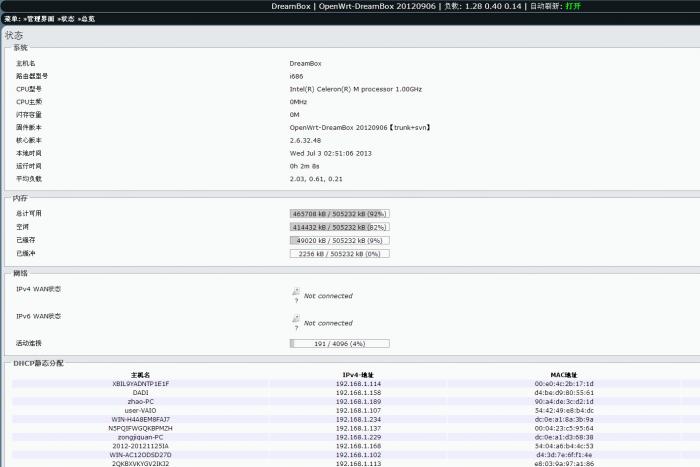This screenshot has height=467, width=700.
Task: Select the 状态 breadcrumb menu item
Action: coord(69,19)
